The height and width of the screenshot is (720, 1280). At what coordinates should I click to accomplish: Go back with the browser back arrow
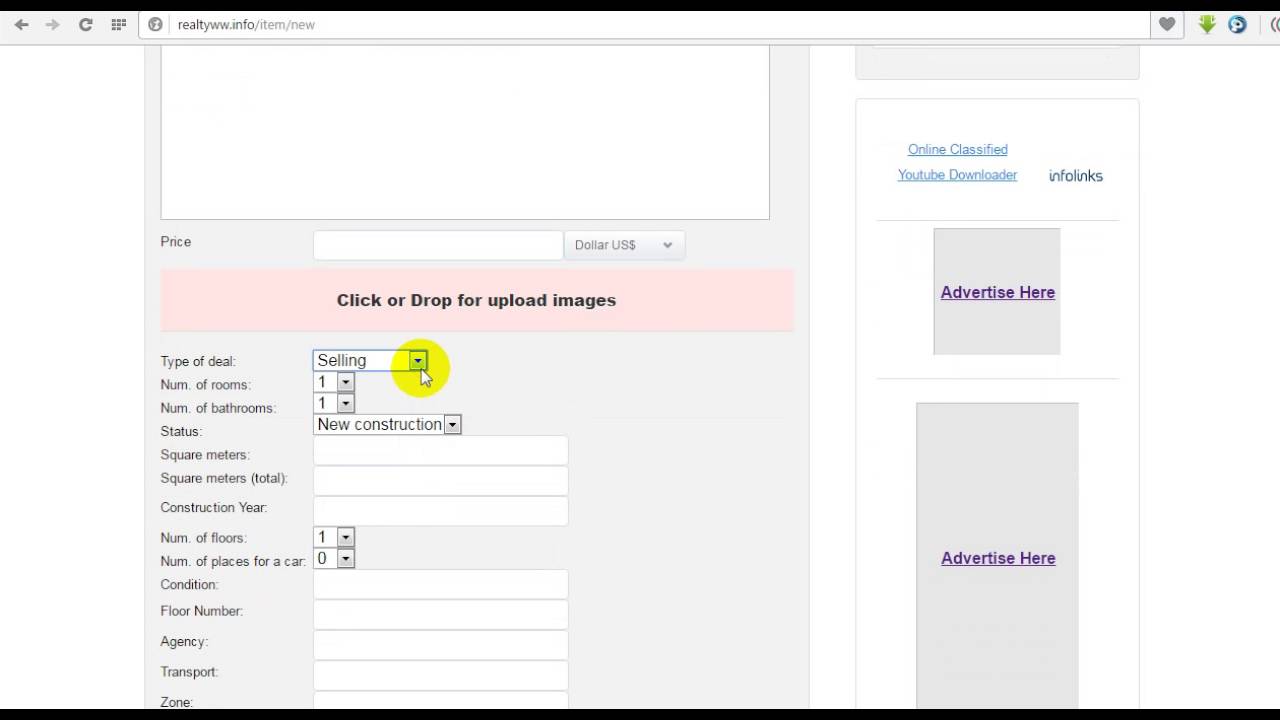point(21,24)
